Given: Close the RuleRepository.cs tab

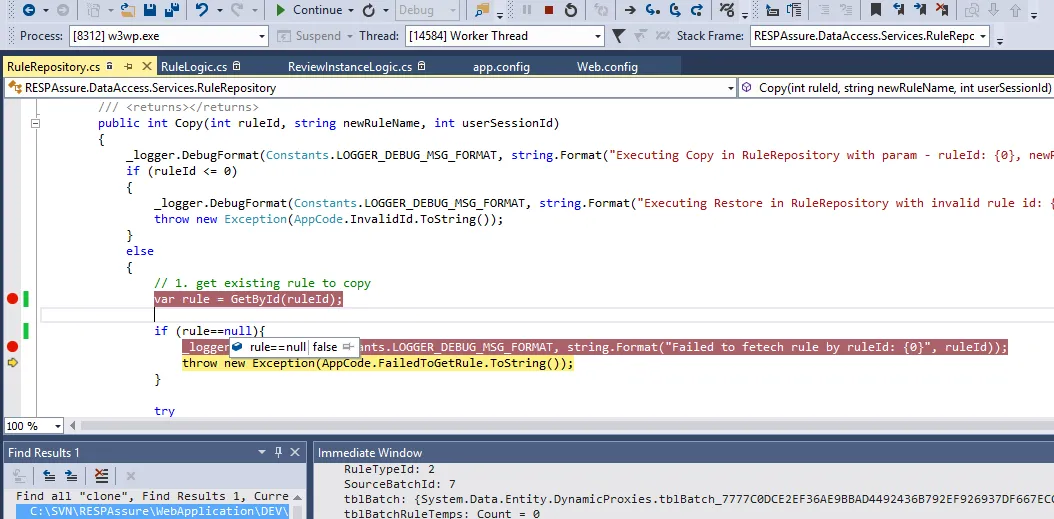Looking at the screenshot, I should click(147, 67).
